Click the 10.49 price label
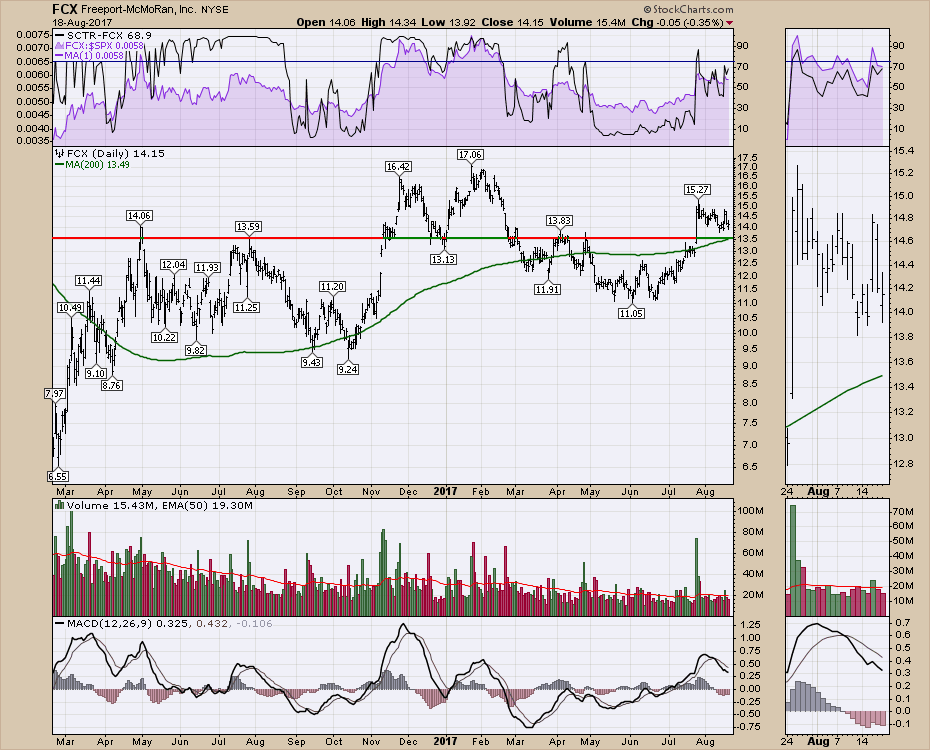930x750 pixels. click(70, 308)
